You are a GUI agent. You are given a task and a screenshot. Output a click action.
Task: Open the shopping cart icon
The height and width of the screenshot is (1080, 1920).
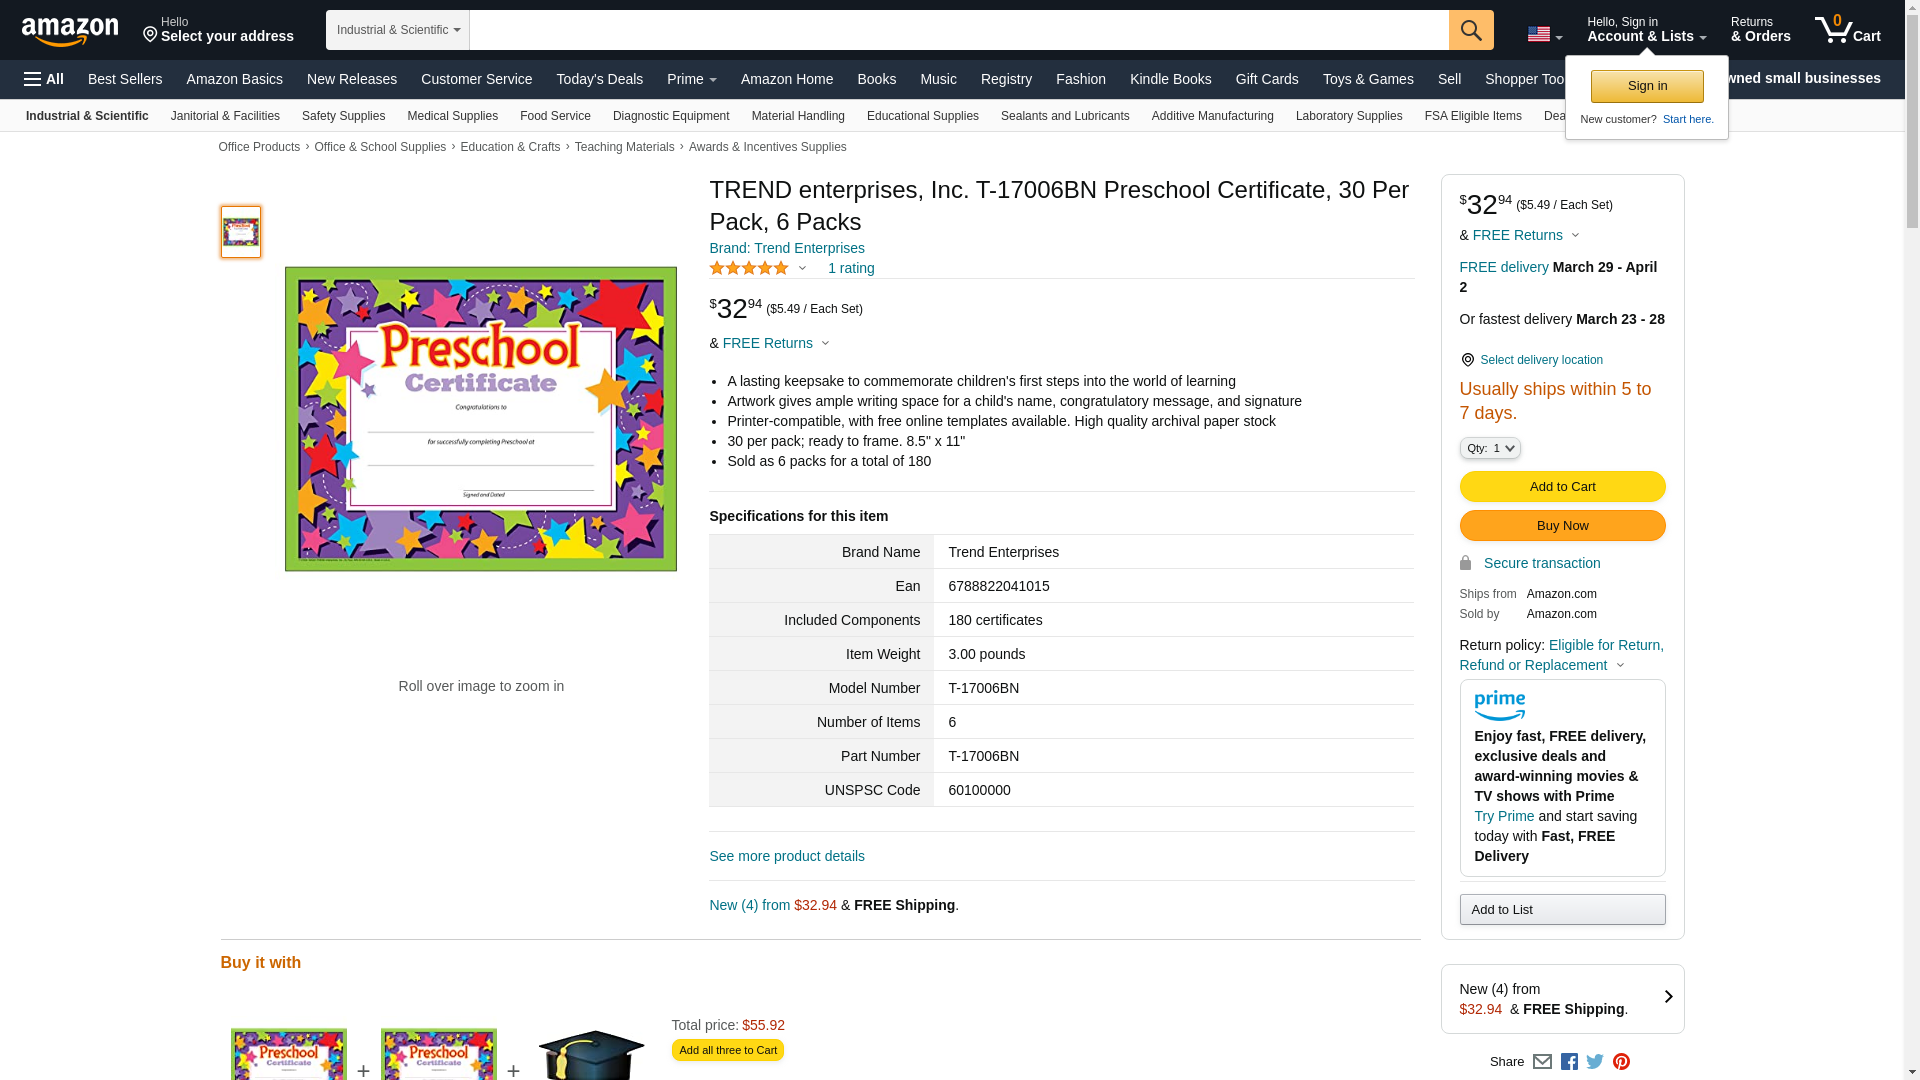[1847, 30]
